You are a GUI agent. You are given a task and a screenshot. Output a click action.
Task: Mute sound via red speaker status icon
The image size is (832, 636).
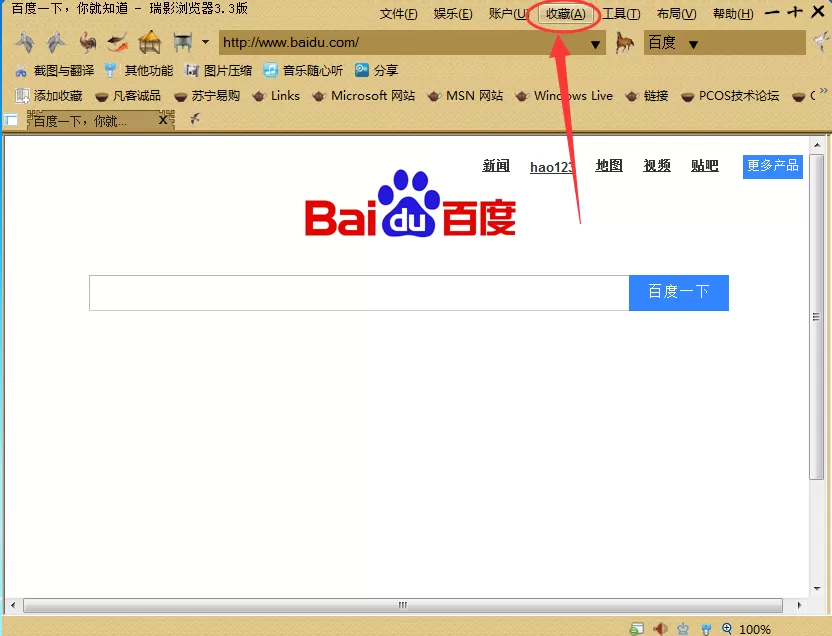(660, 629)
